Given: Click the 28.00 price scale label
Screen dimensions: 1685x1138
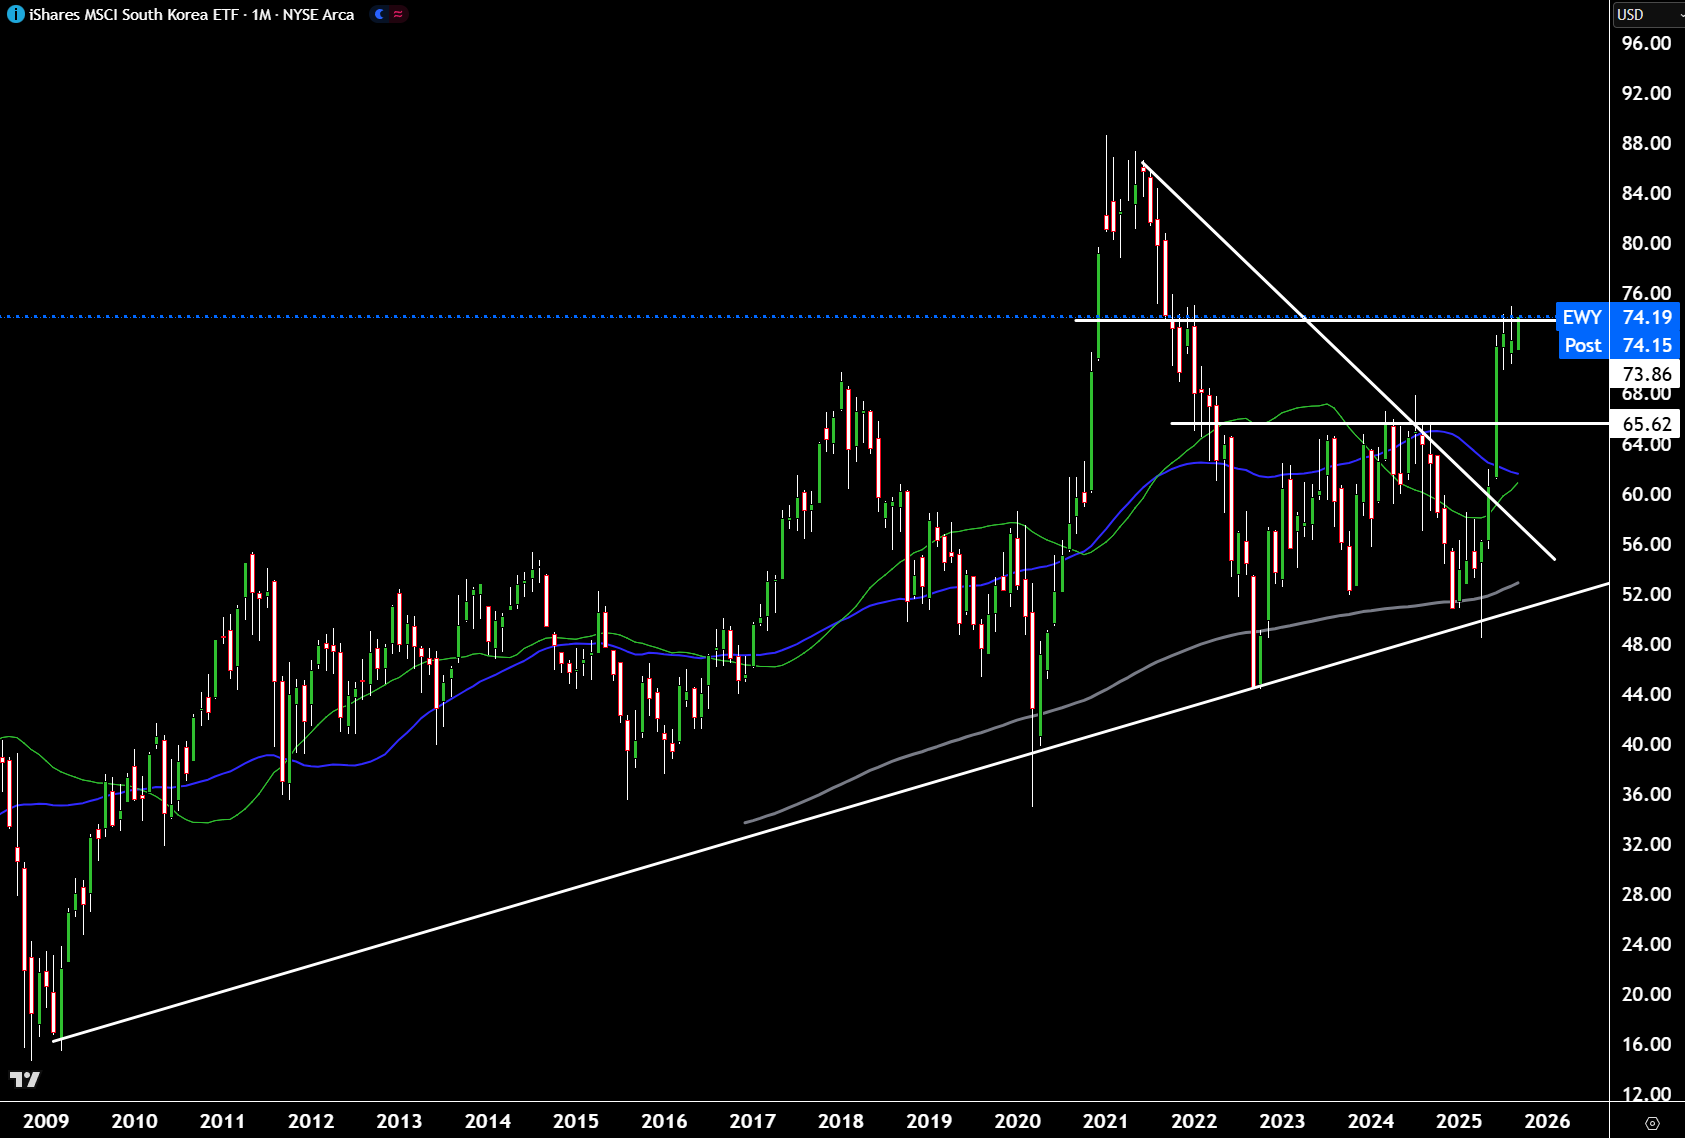Looking at the screenshot, I should pyautogui.click(x=1646, y=894).
